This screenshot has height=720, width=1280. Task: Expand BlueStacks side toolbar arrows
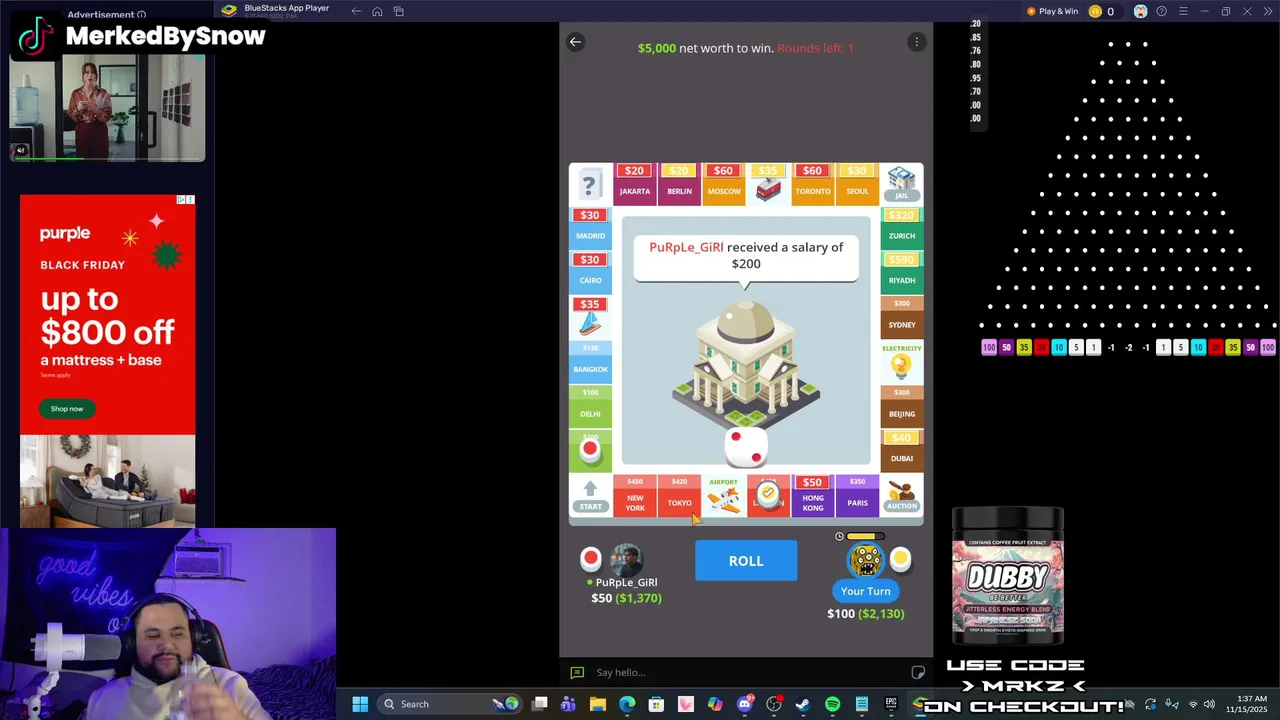point(1268,11)
